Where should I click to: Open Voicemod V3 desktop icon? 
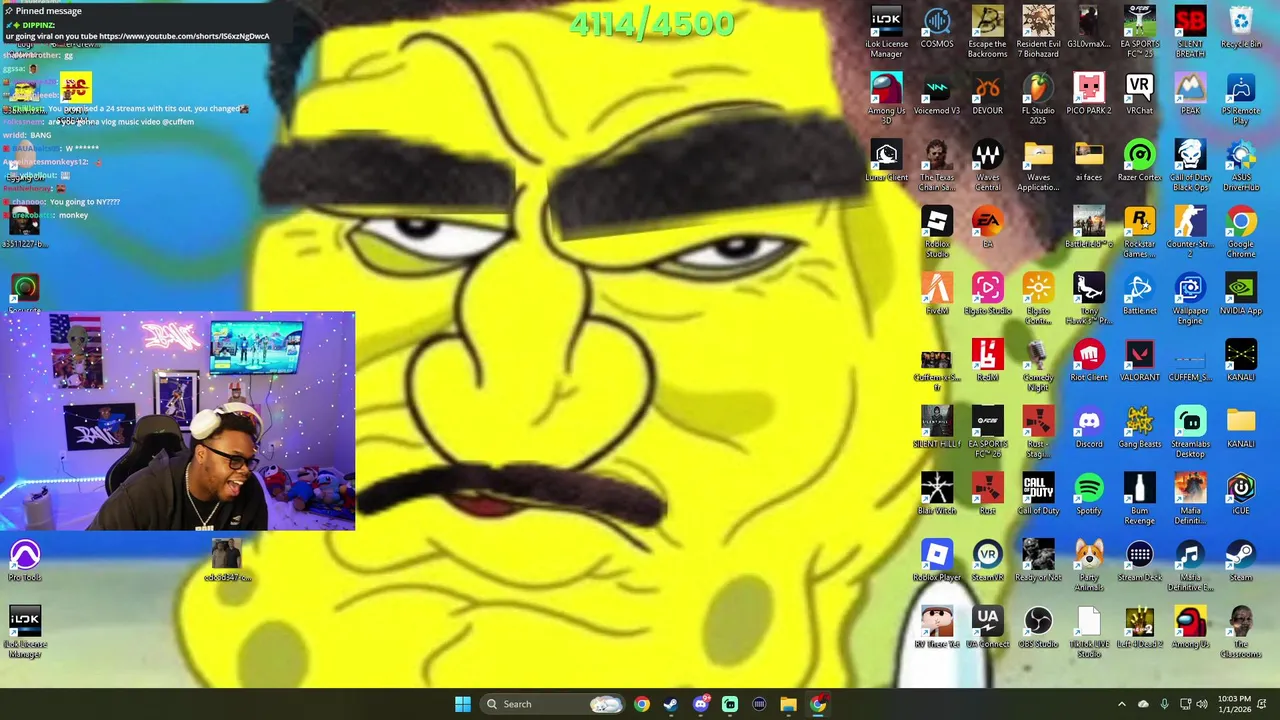point(937,95)
